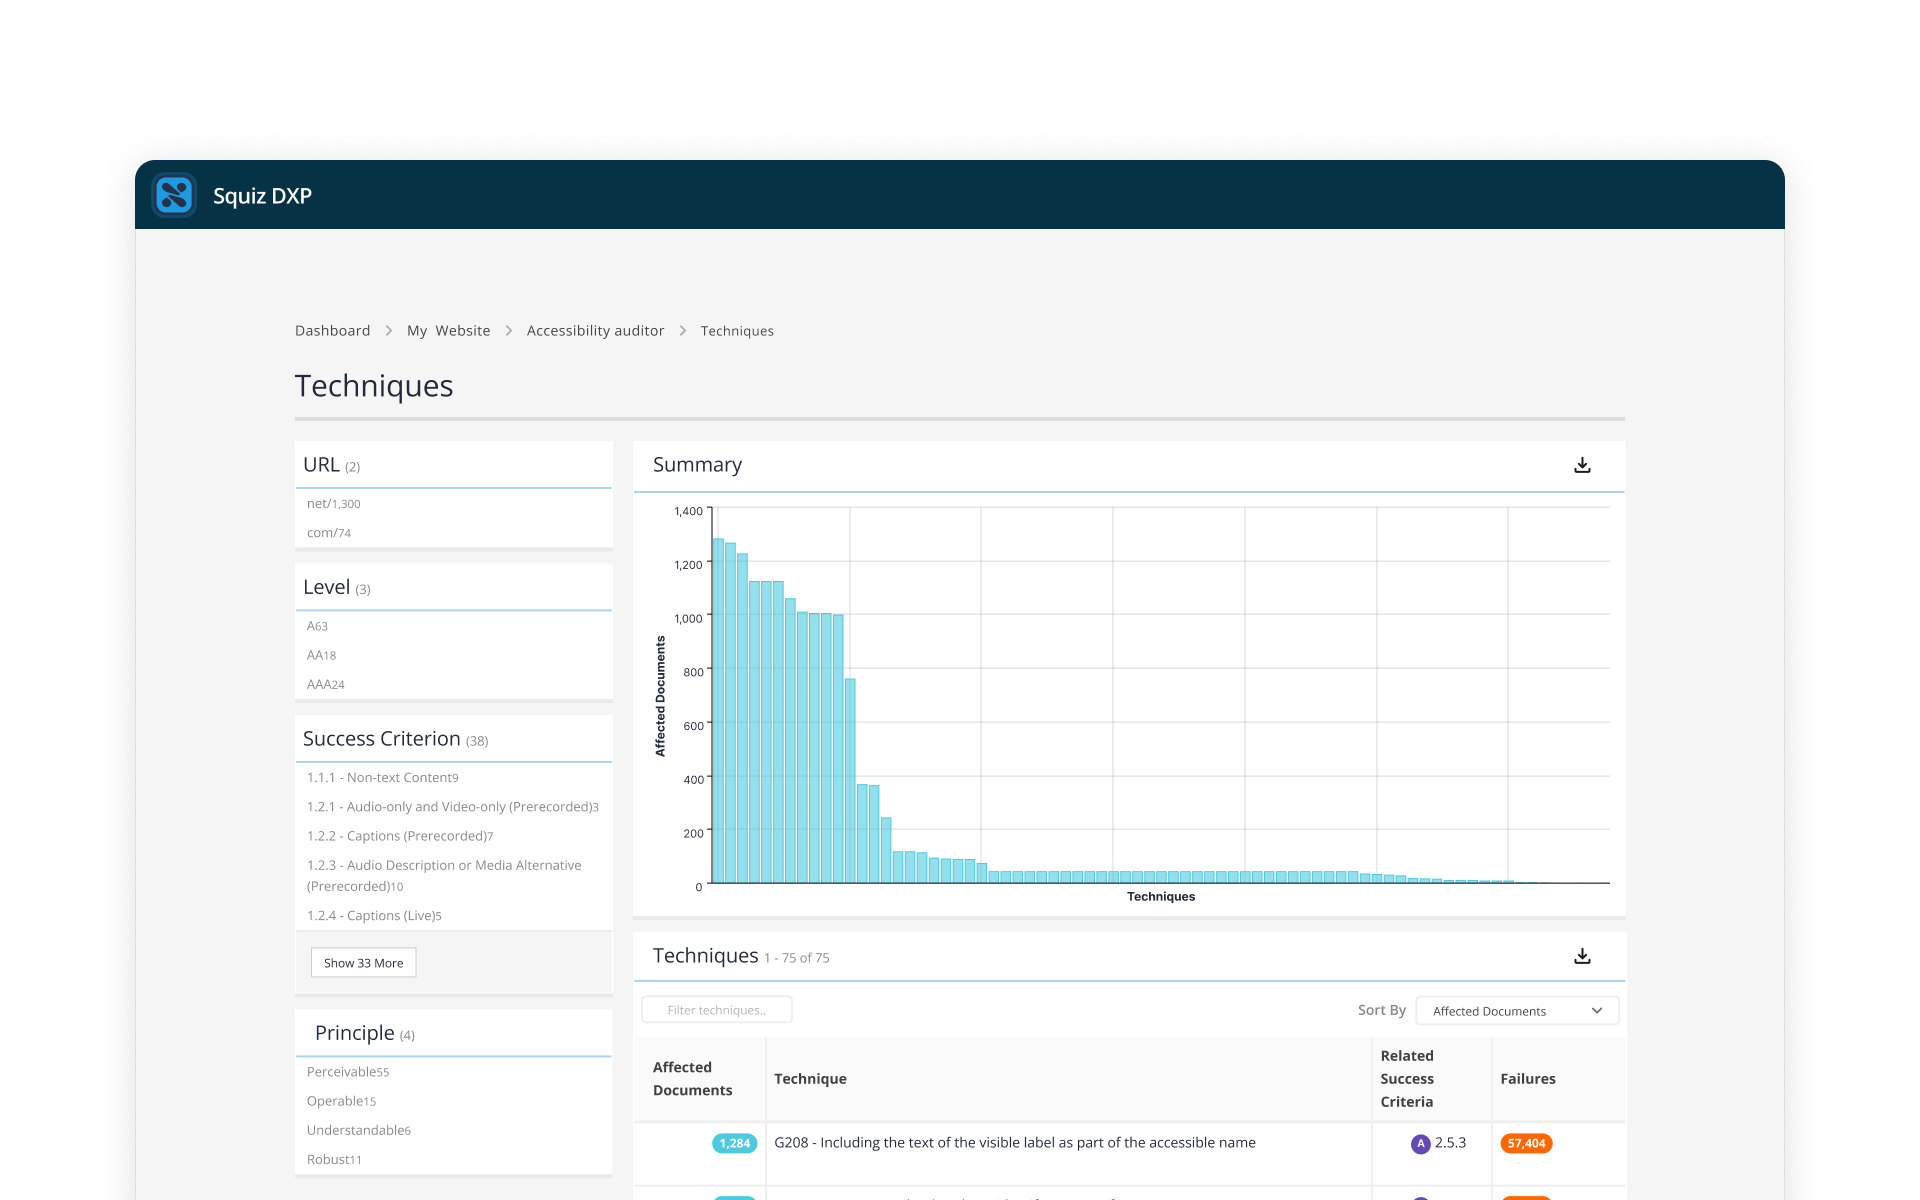Download the Techniques table data

(1582, 956)
